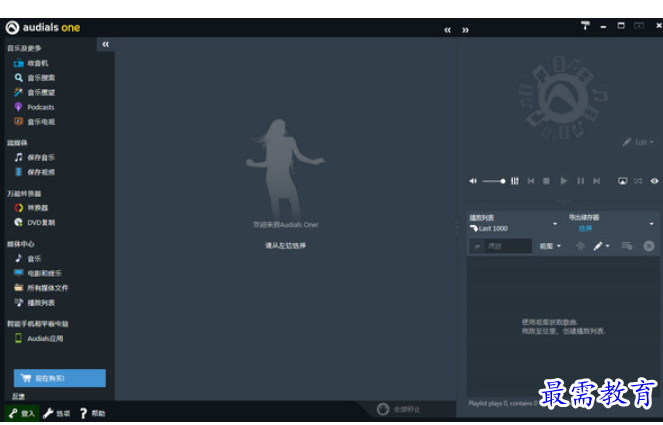The width and height of the screenshot is (663, 425).
Task: Click the title bar right double-arrow
Action: coord(465,30)
